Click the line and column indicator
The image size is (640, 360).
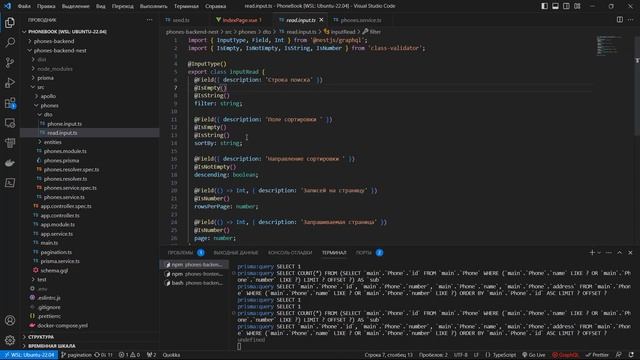(x=389, y=355)
